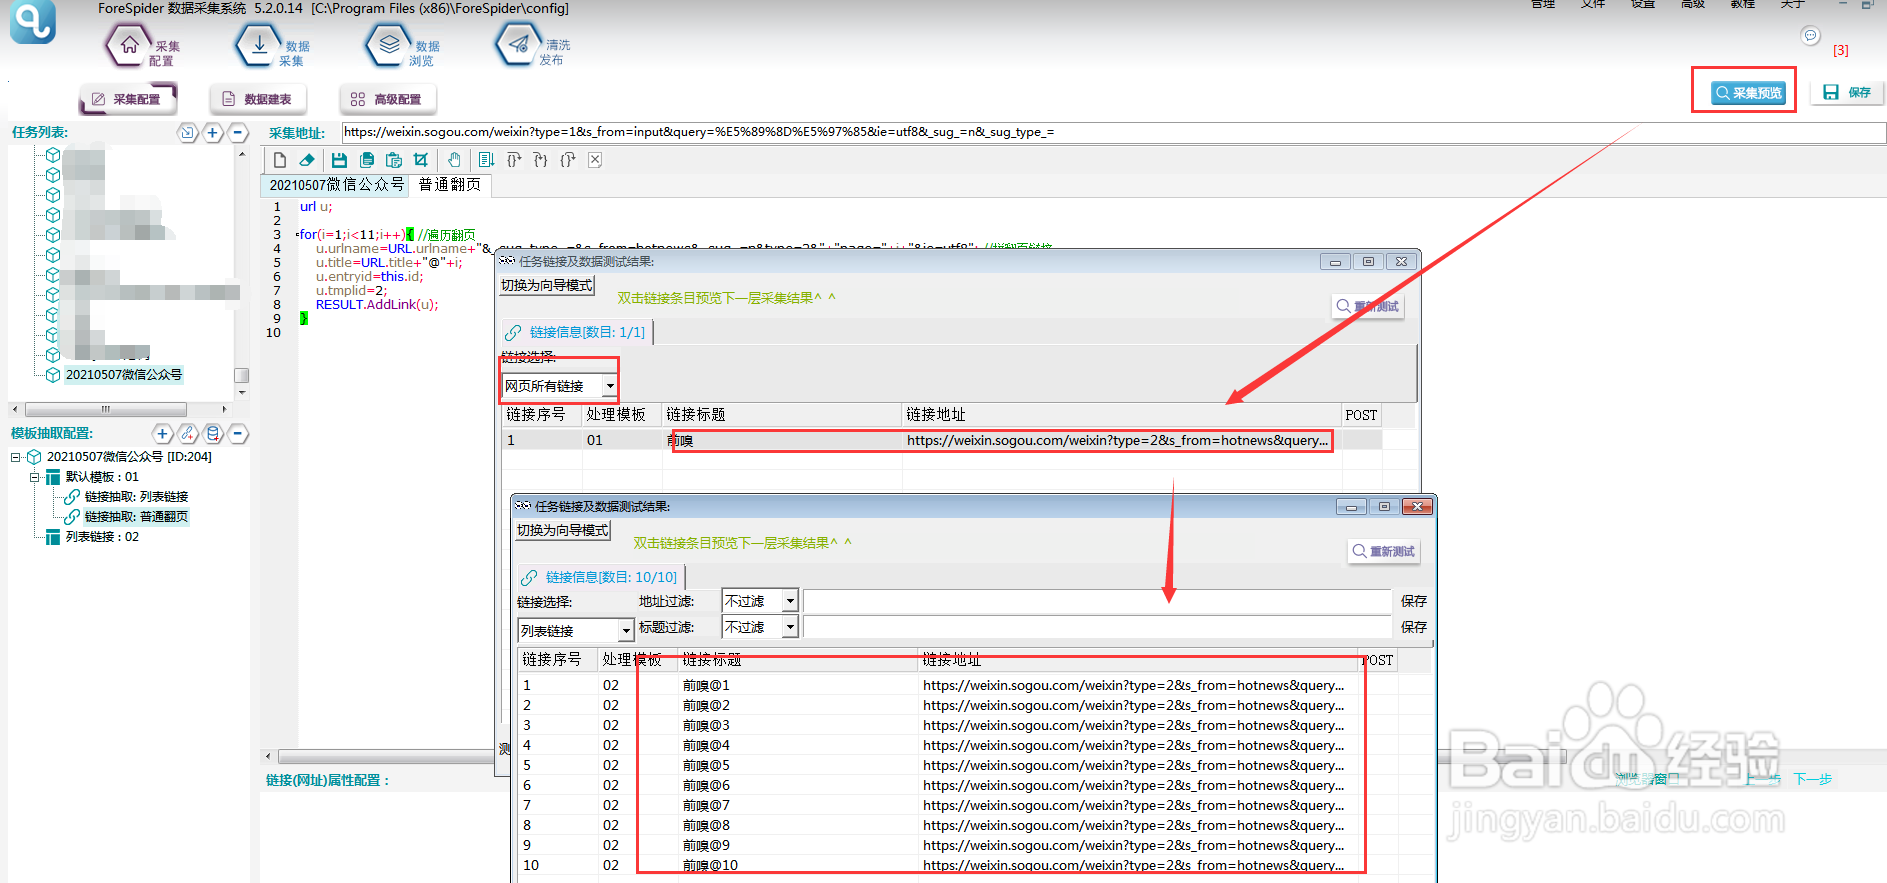
Task: Open the 网页所有链接 link selection dropdown
Action: pos(609,386)
